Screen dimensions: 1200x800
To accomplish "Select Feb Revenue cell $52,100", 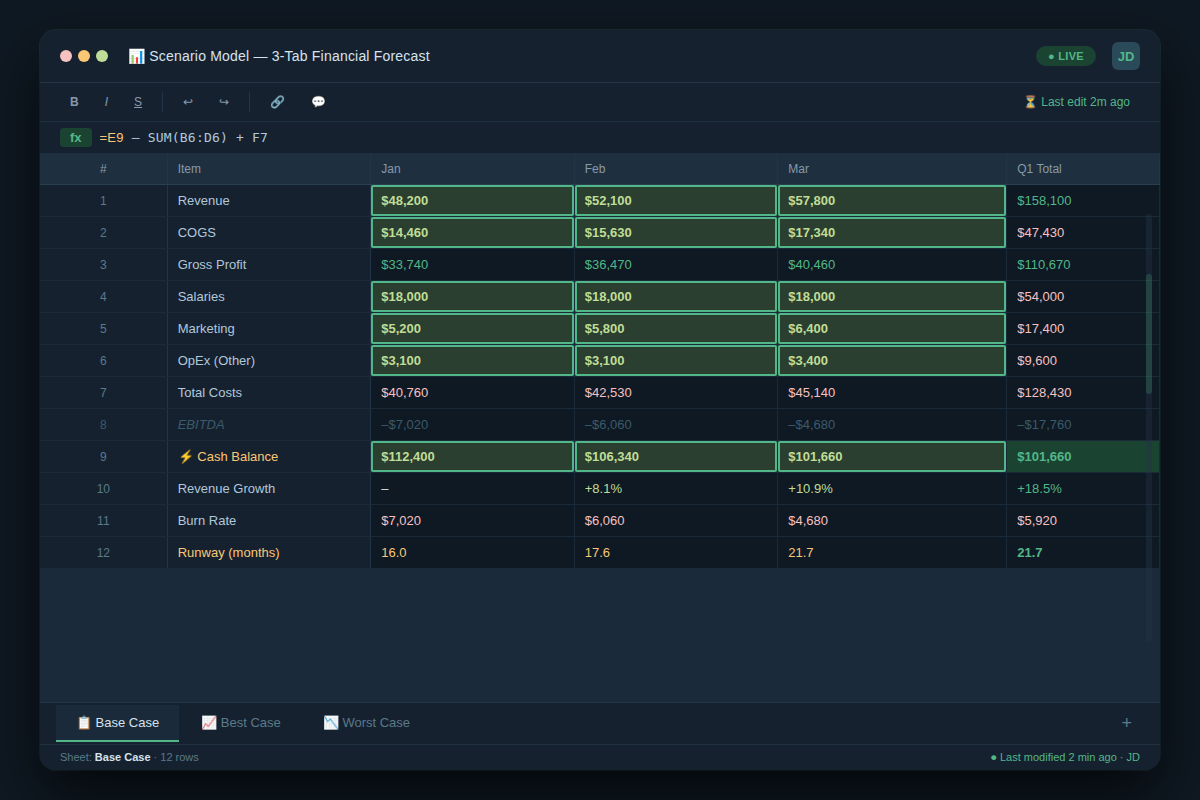I will pyautogui.click(x=676, y=201).
